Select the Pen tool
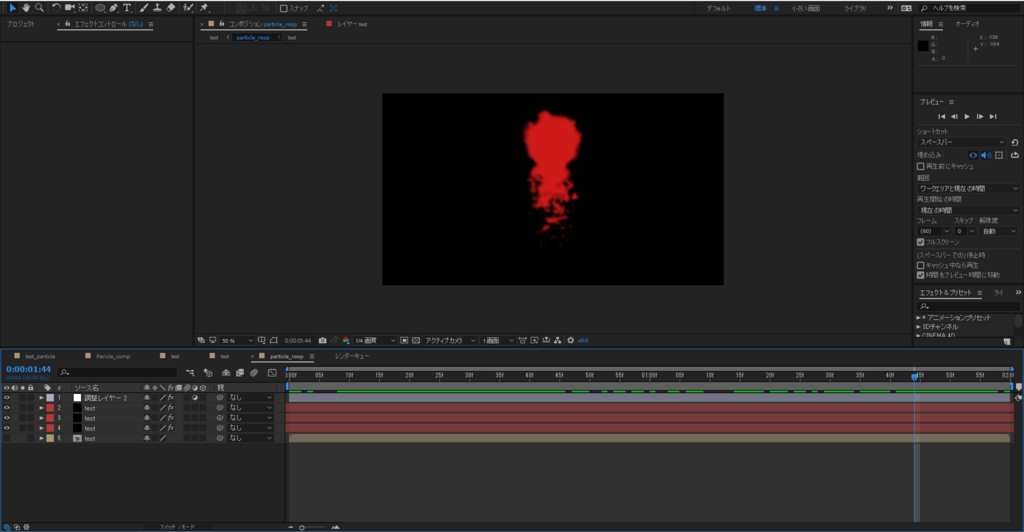 tap(114, 8)
